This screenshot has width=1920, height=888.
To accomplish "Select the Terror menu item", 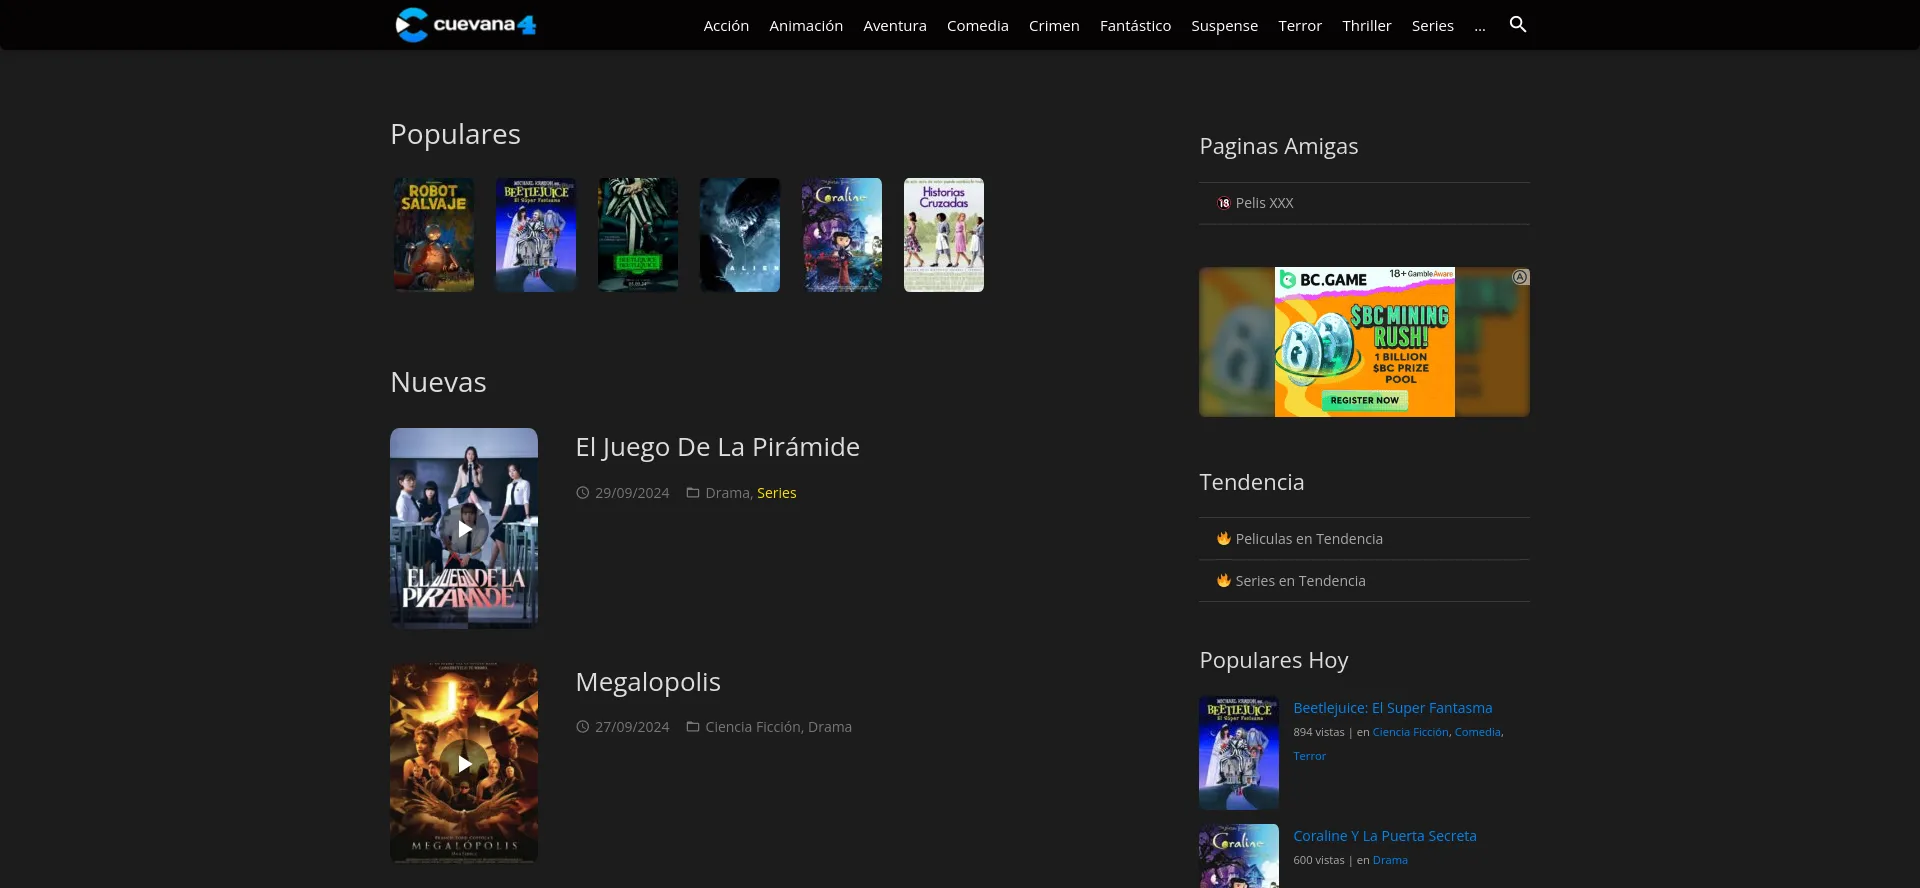I will (1300, 26).
